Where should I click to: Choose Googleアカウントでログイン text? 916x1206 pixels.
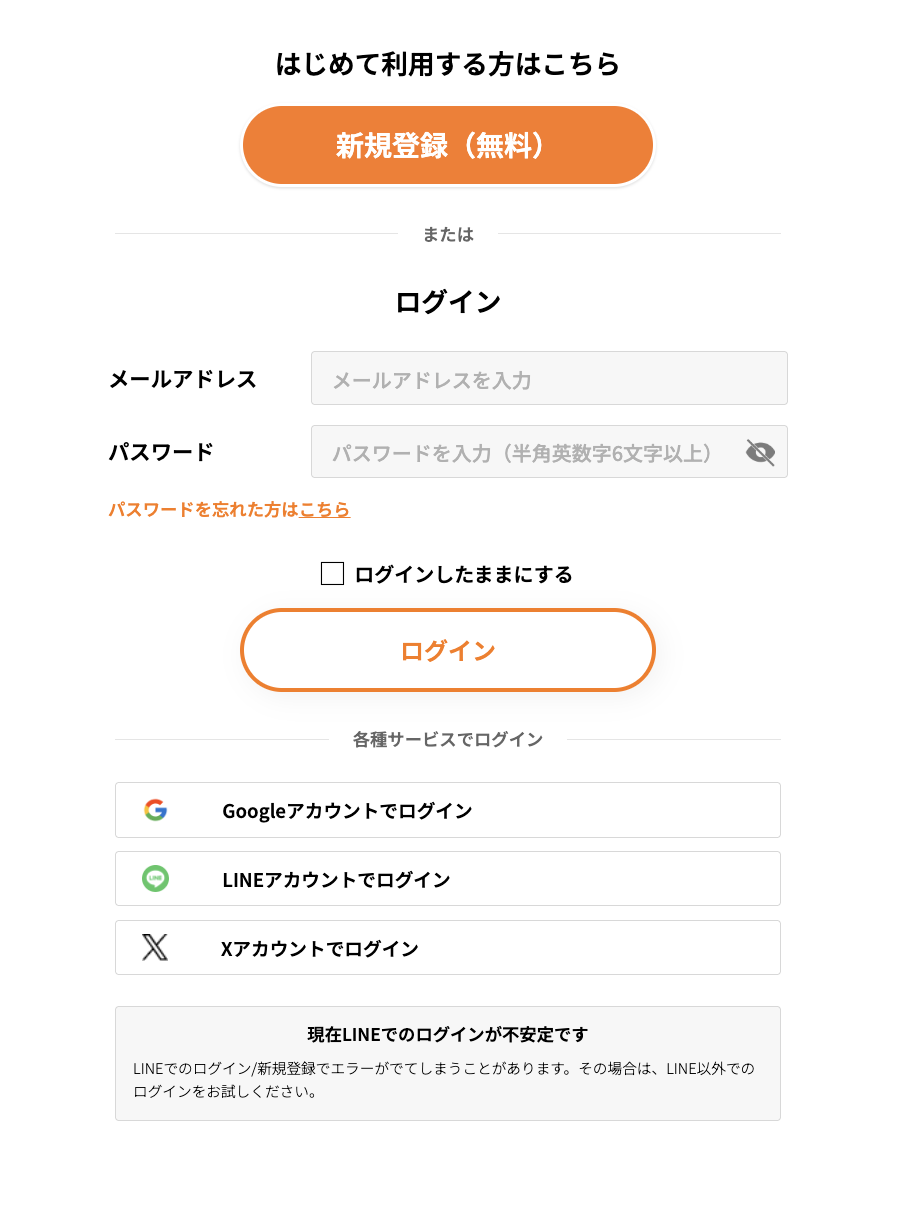coord(347,811)
